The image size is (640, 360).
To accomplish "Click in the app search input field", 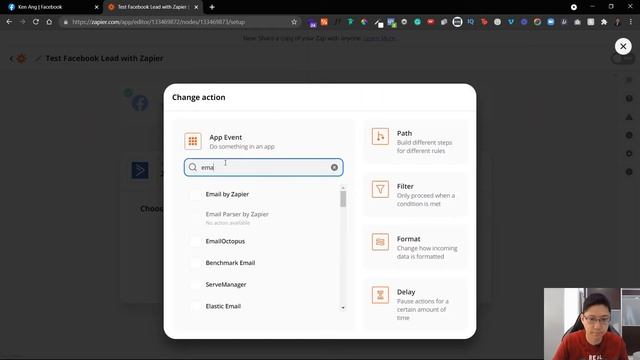I will coord(263,167).
